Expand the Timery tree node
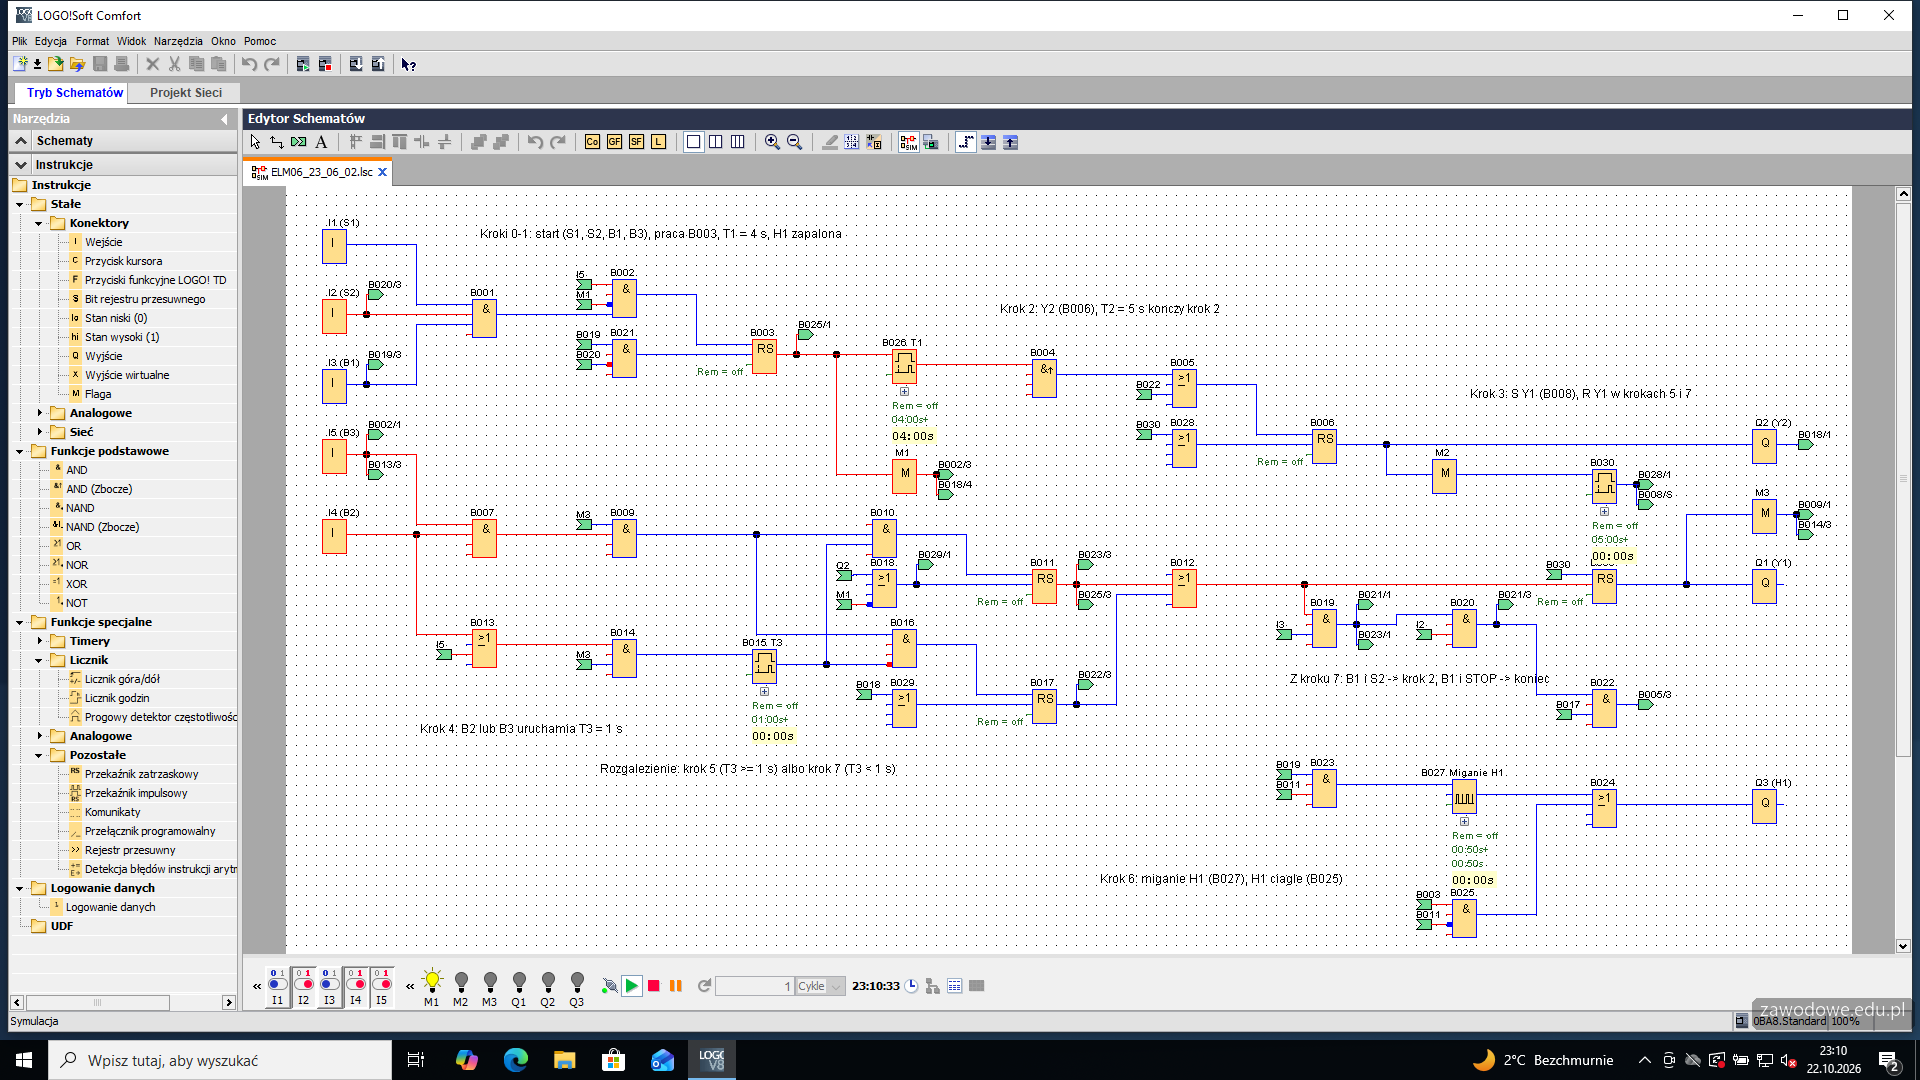 point(39,641)
